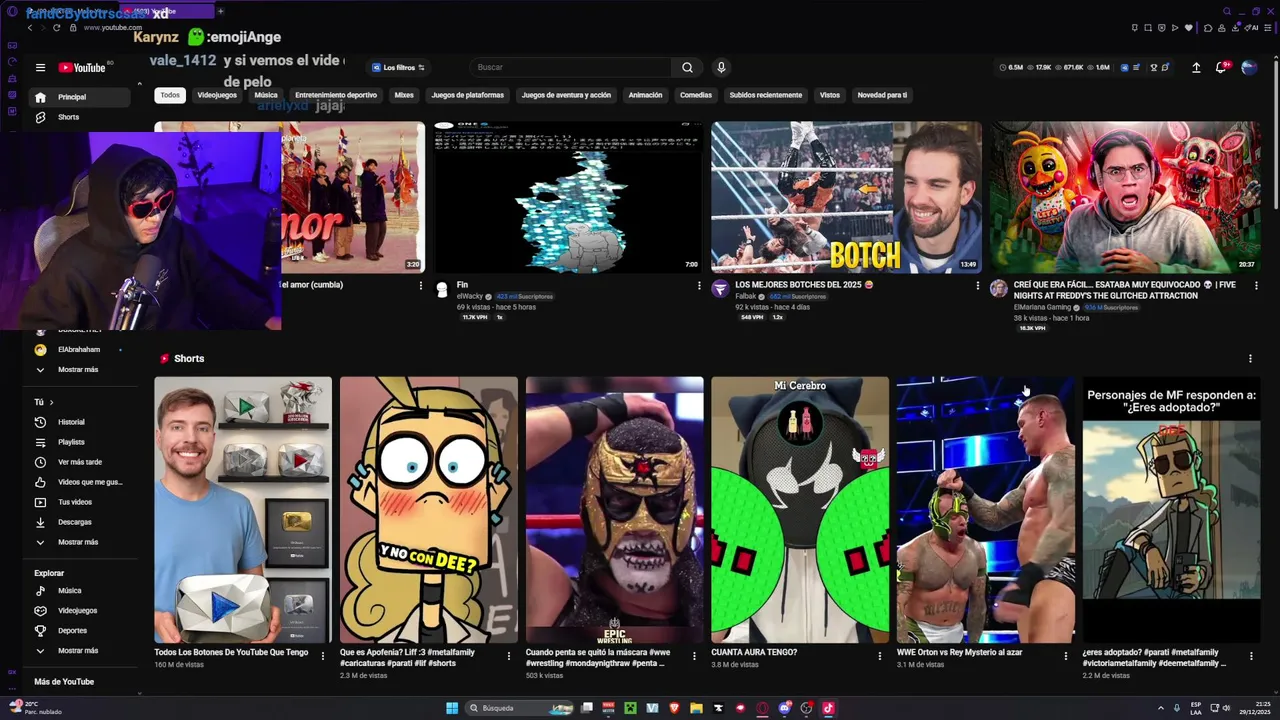Show hidden system tray icons chevron
This screenshot has height=720, width=1280.
click(x=1161, y=708)
